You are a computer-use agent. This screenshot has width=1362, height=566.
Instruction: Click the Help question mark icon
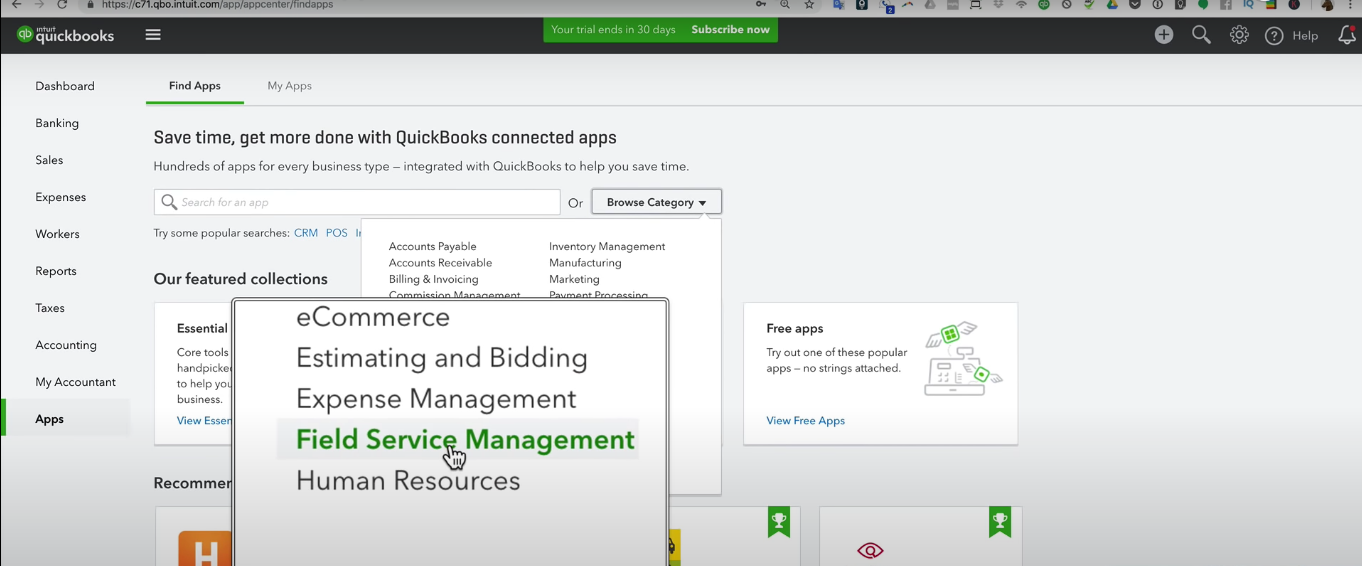[1274, 36]
